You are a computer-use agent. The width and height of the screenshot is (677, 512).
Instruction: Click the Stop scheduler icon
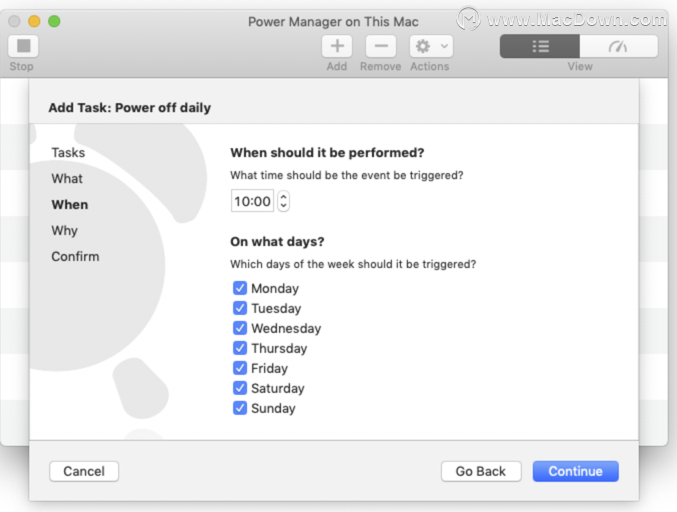tap(23, 46)
